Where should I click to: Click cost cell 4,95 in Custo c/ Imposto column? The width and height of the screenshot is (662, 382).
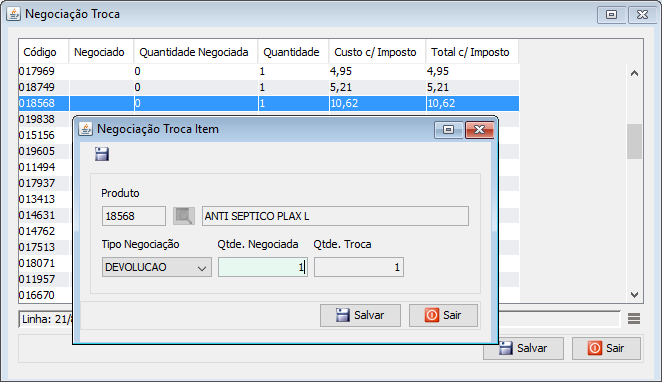377,71
